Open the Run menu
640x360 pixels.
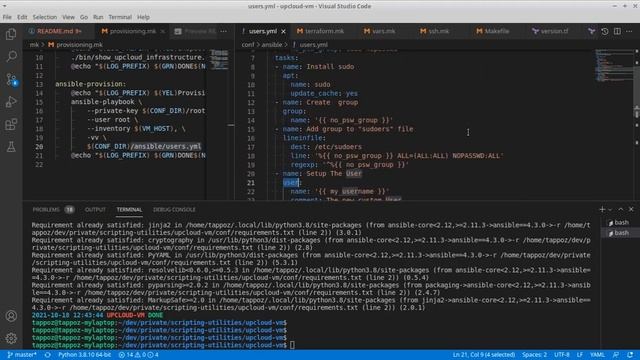(98, 17)
